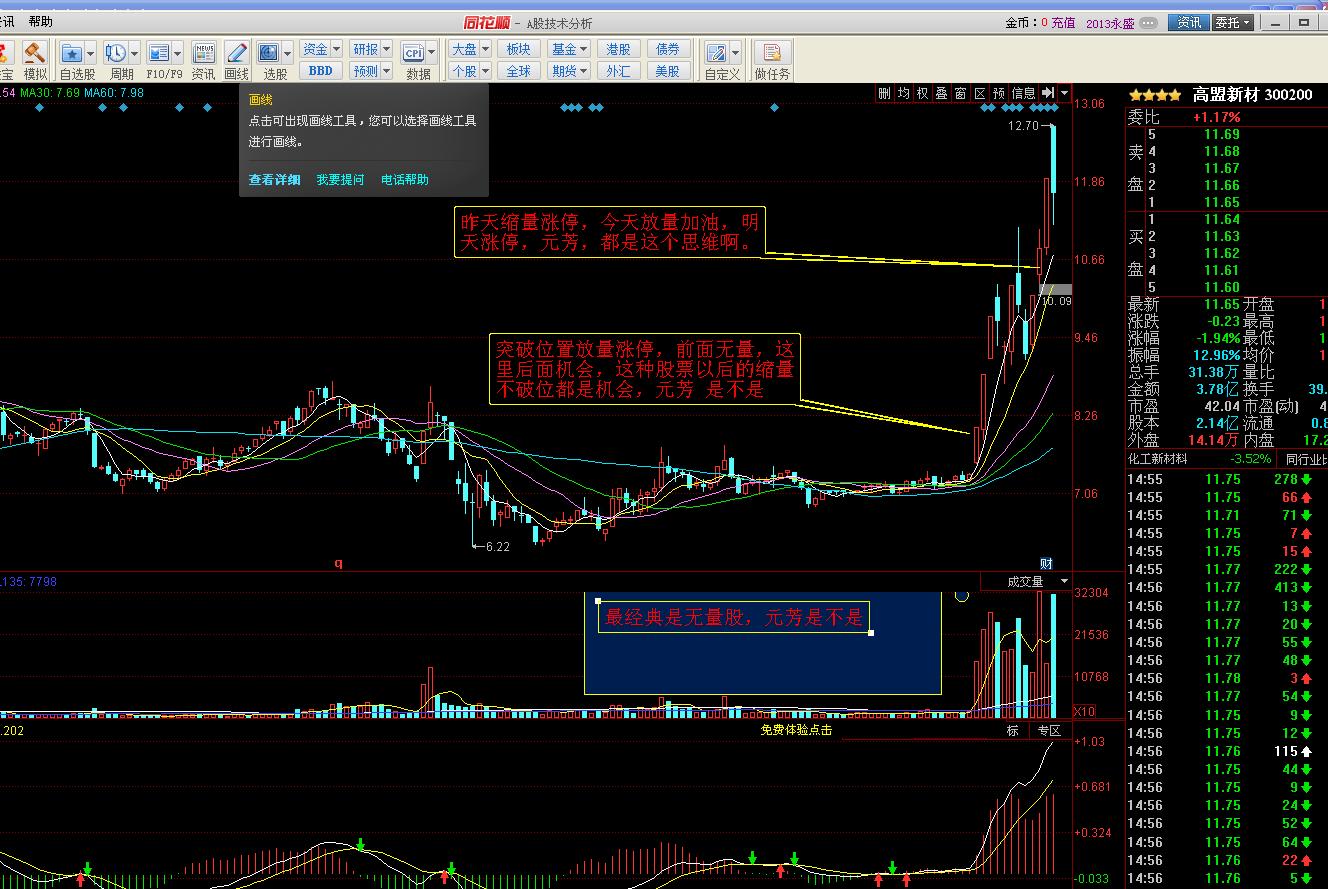Open the 模拟 simulated trading gavel icon
This screenshot has height=889, width=1328.
click(x=35, y=60)
